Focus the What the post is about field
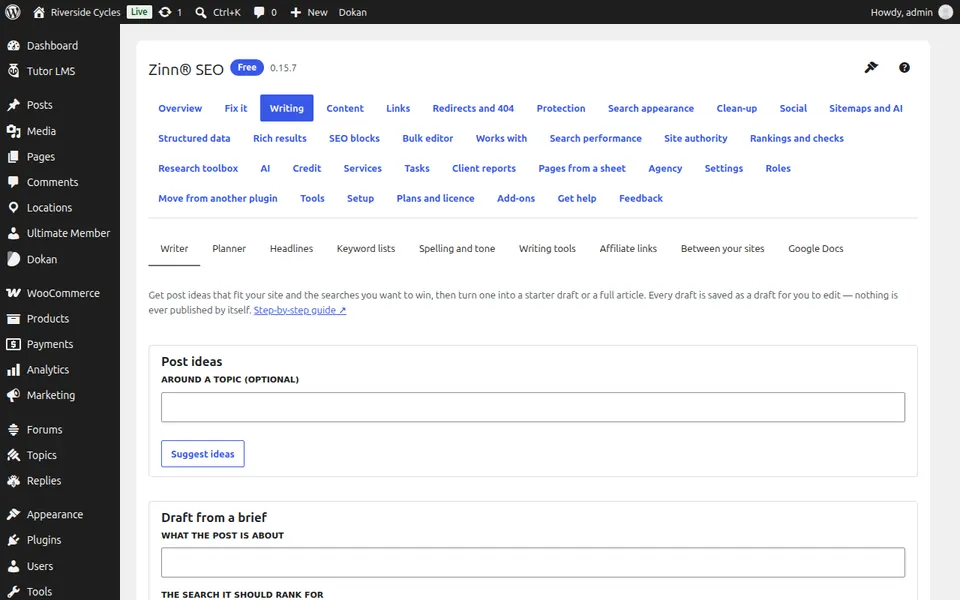 click(533, 563)
